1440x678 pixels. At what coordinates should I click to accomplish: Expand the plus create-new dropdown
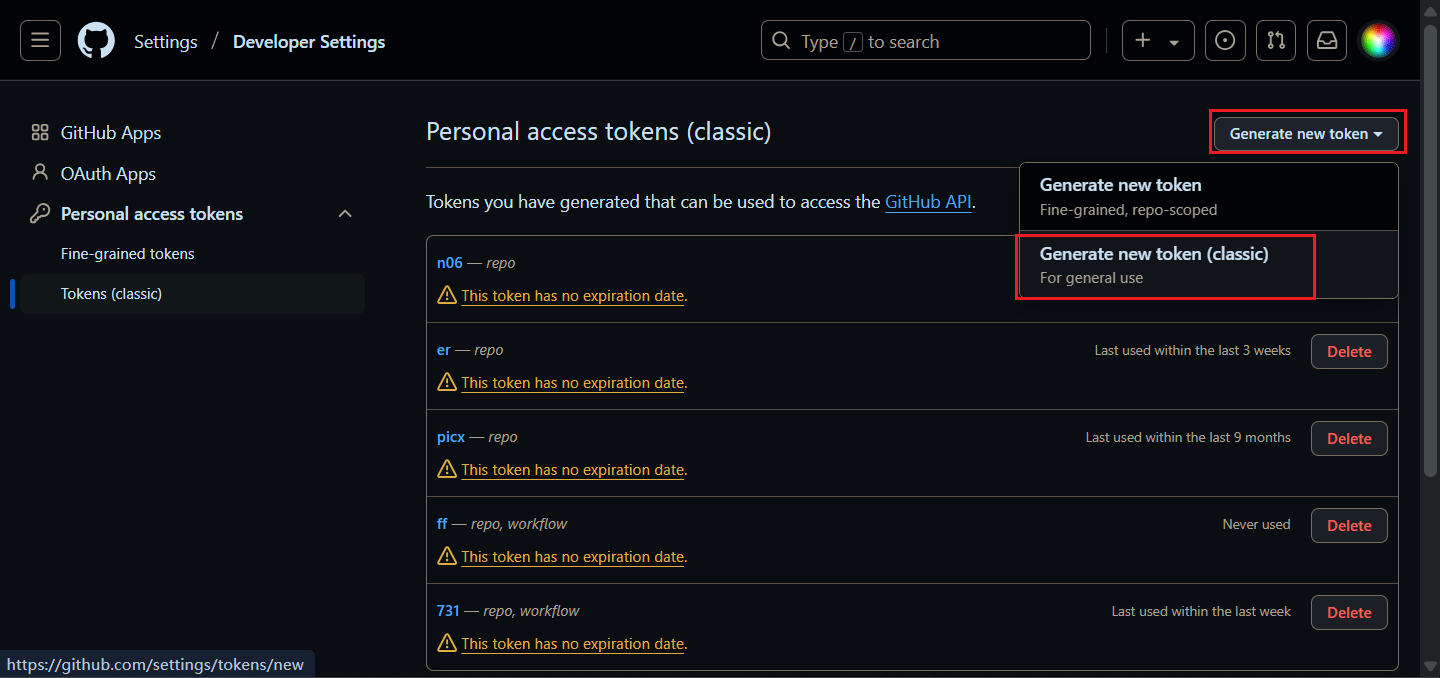[1158, 41]
